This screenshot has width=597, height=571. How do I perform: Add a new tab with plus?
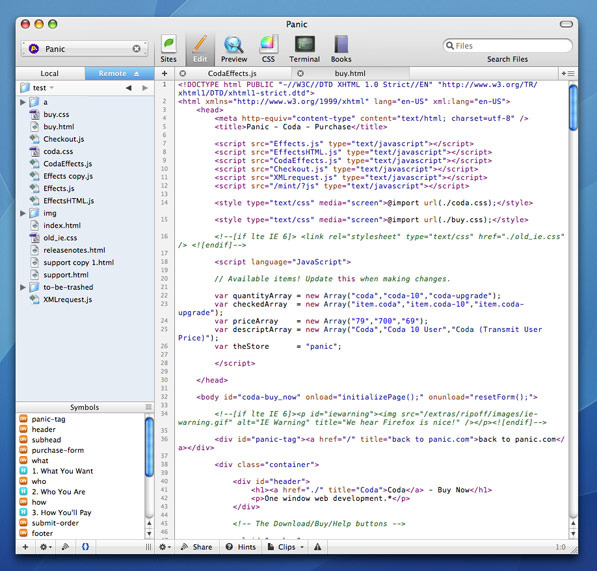[164, 73]
